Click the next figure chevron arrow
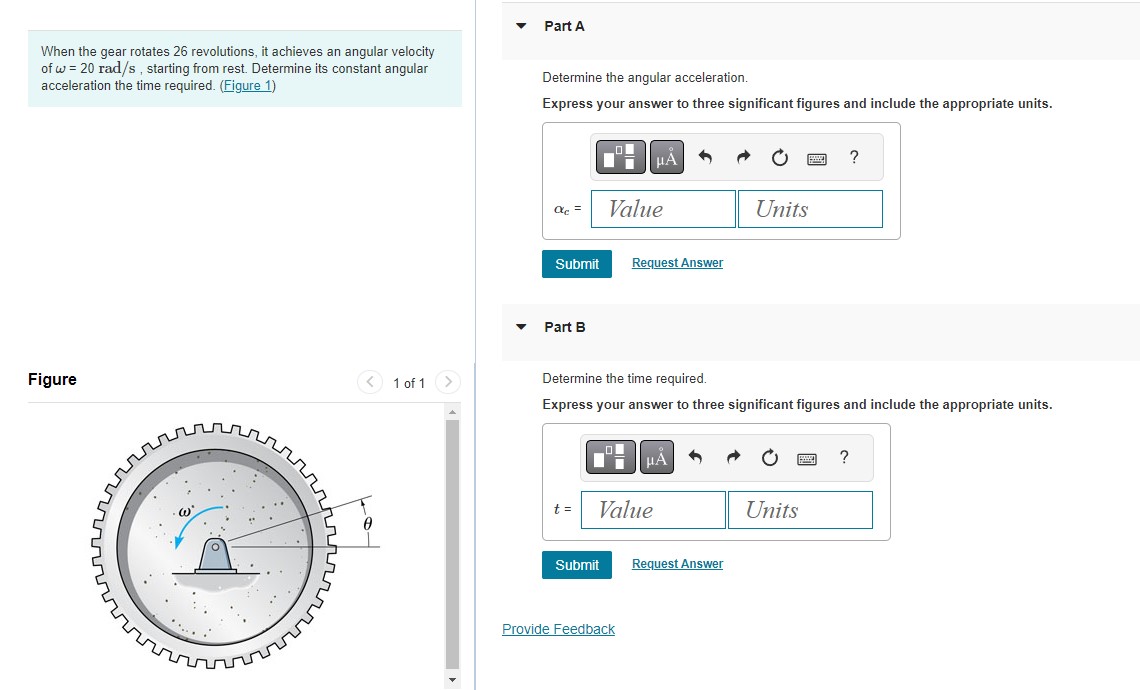The height and width of the screenshot is (690, 1140). pyautogui.click(x=447, y=382)
